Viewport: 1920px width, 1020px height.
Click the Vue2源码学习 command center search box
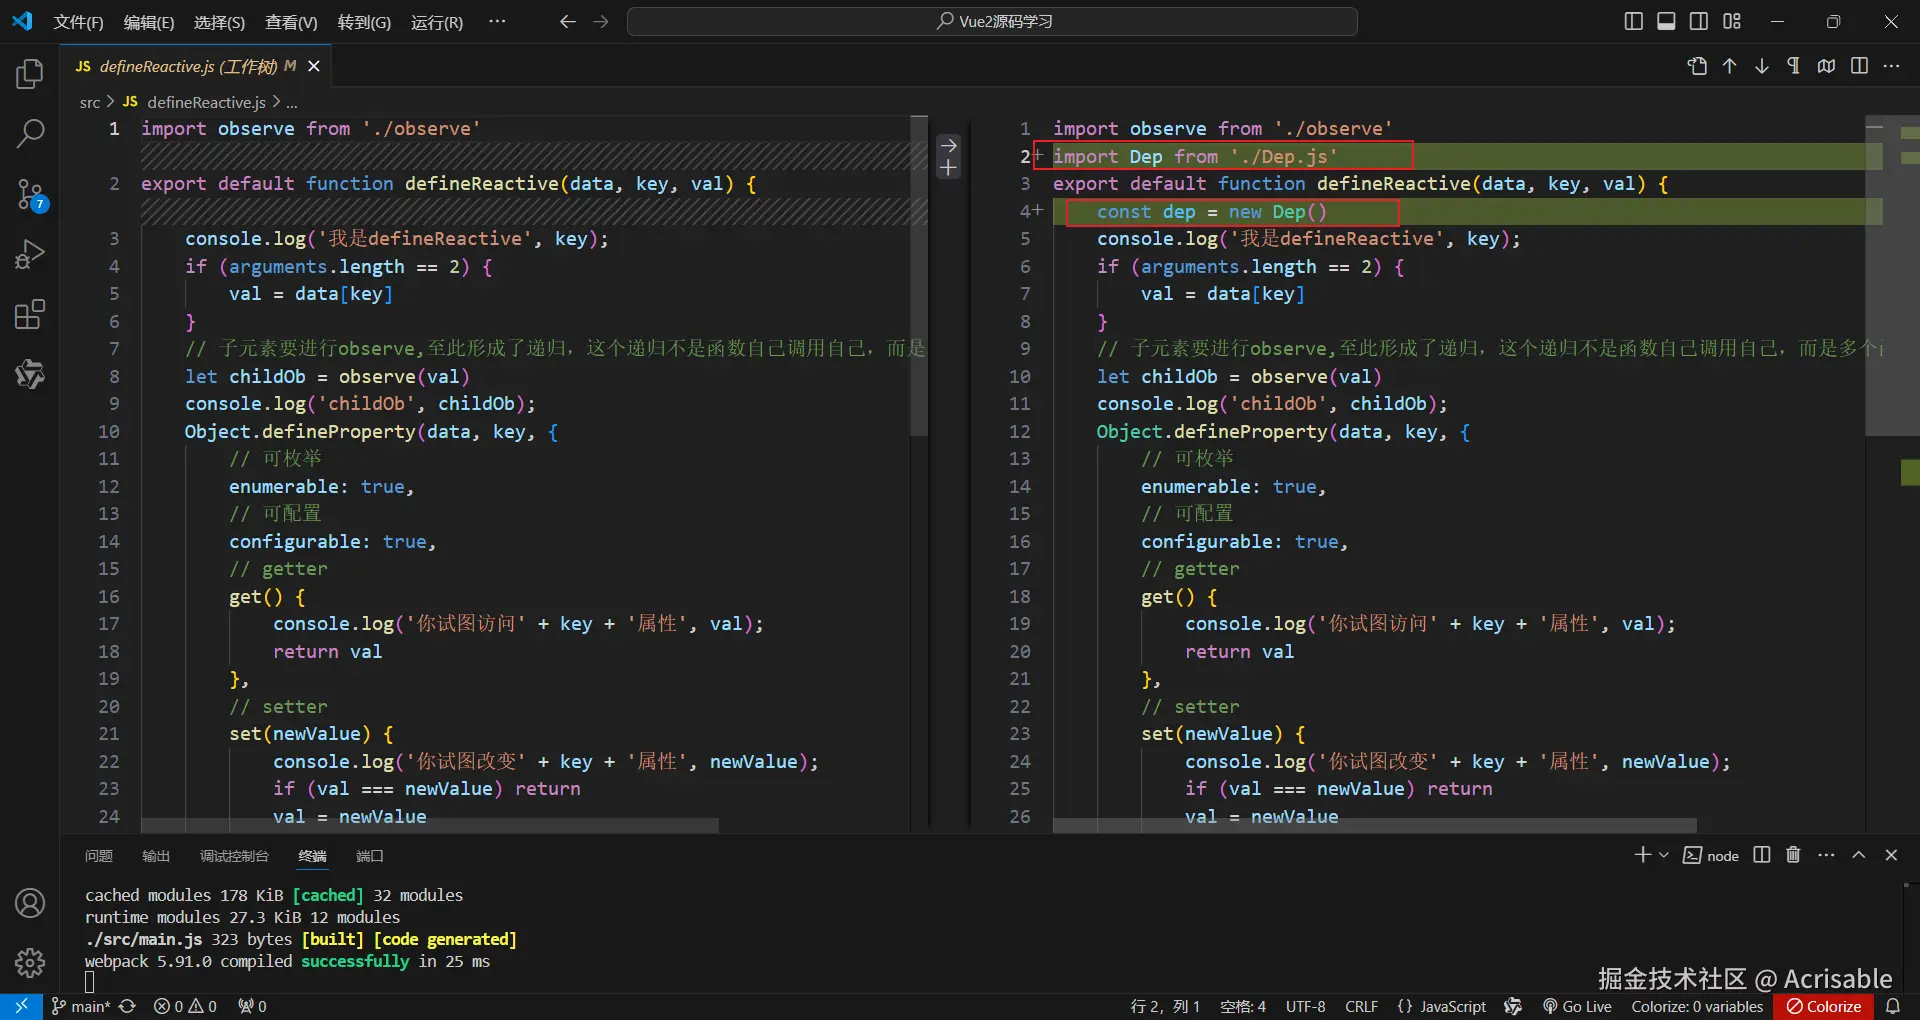click(x=992, y=21)
